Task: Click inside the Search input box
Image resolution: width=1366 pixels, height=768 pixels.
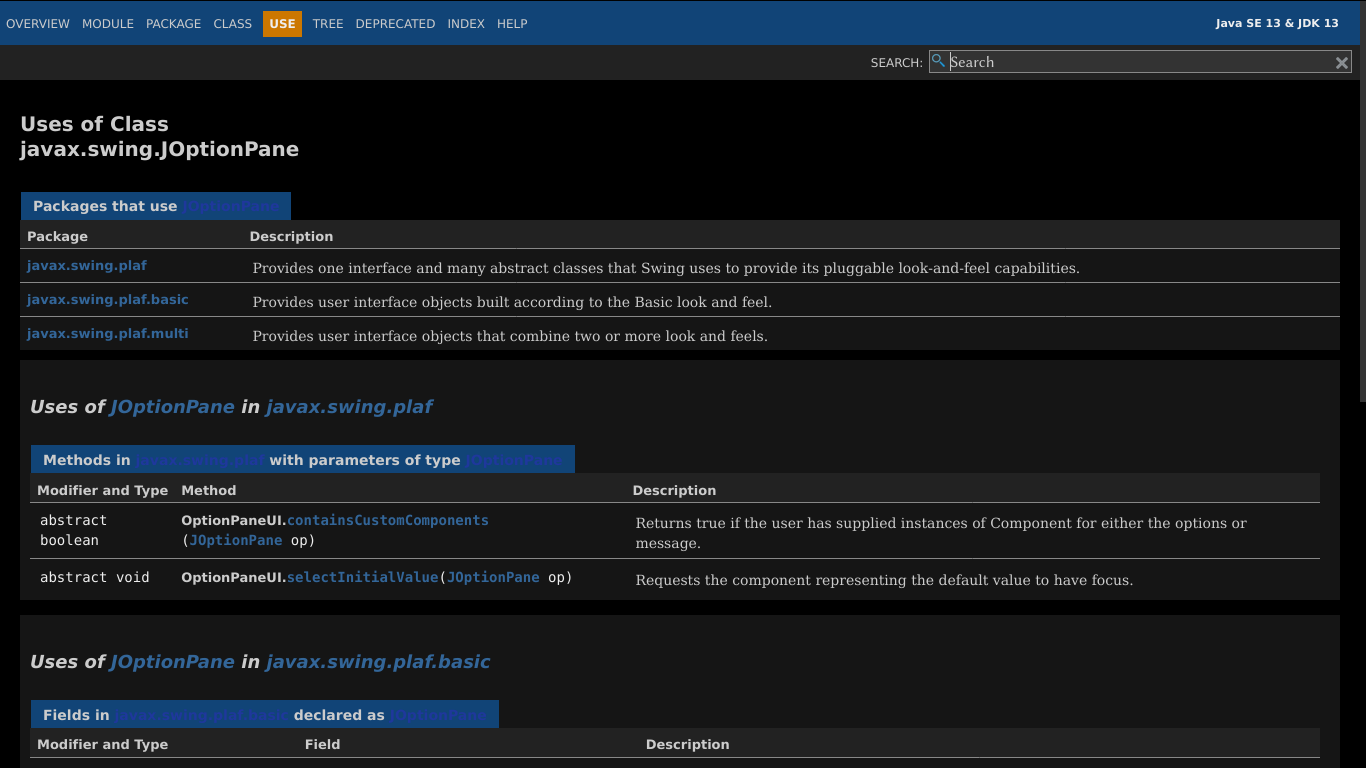Action: [1140, 62]
